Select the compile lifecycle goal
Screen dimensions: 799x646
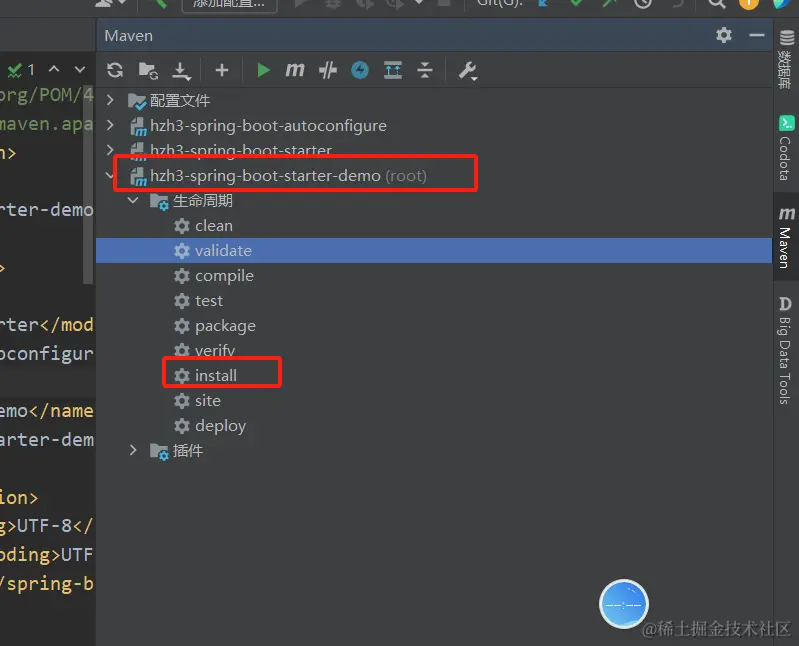[214, 276]
